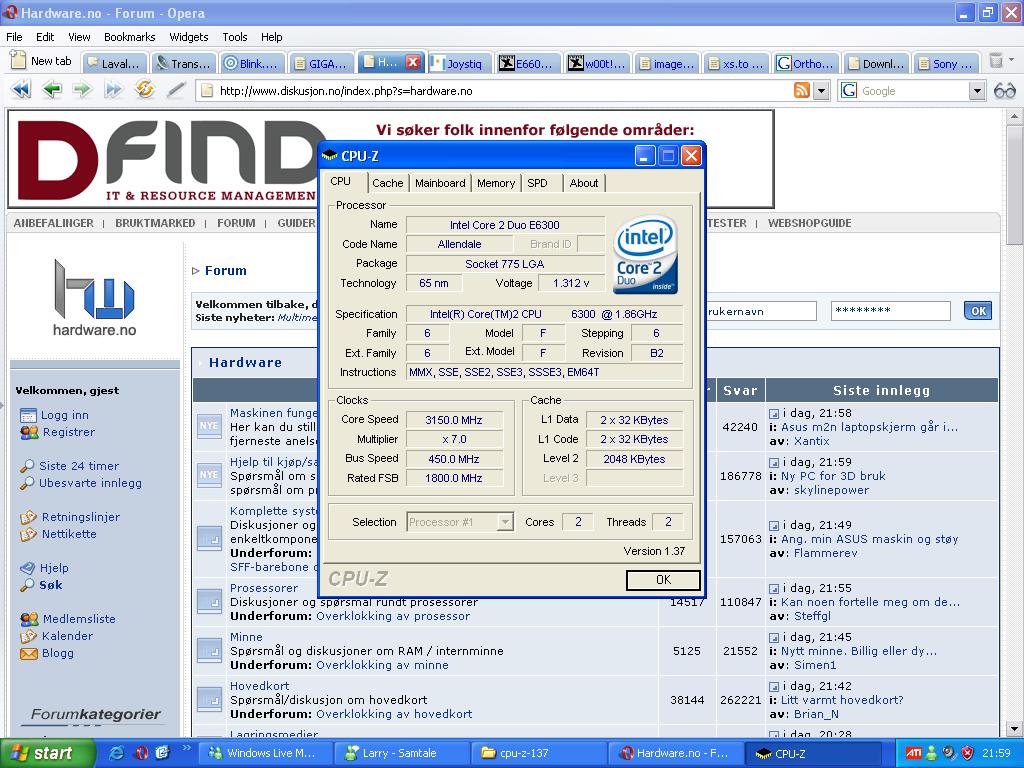The height and width of the screenshot is (768, 1024).
Task: Open the Bookmarks menu
Action: click(x=129, y=37)
